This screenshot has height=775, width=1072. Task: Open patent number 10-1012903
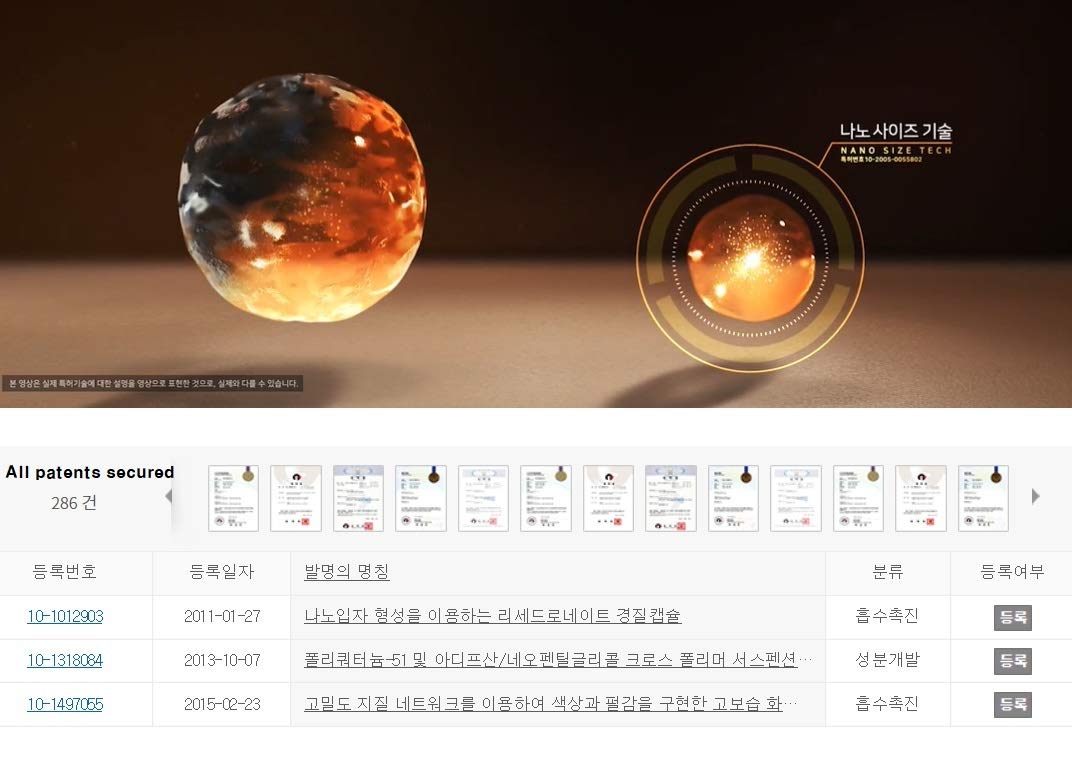[65, 616]
